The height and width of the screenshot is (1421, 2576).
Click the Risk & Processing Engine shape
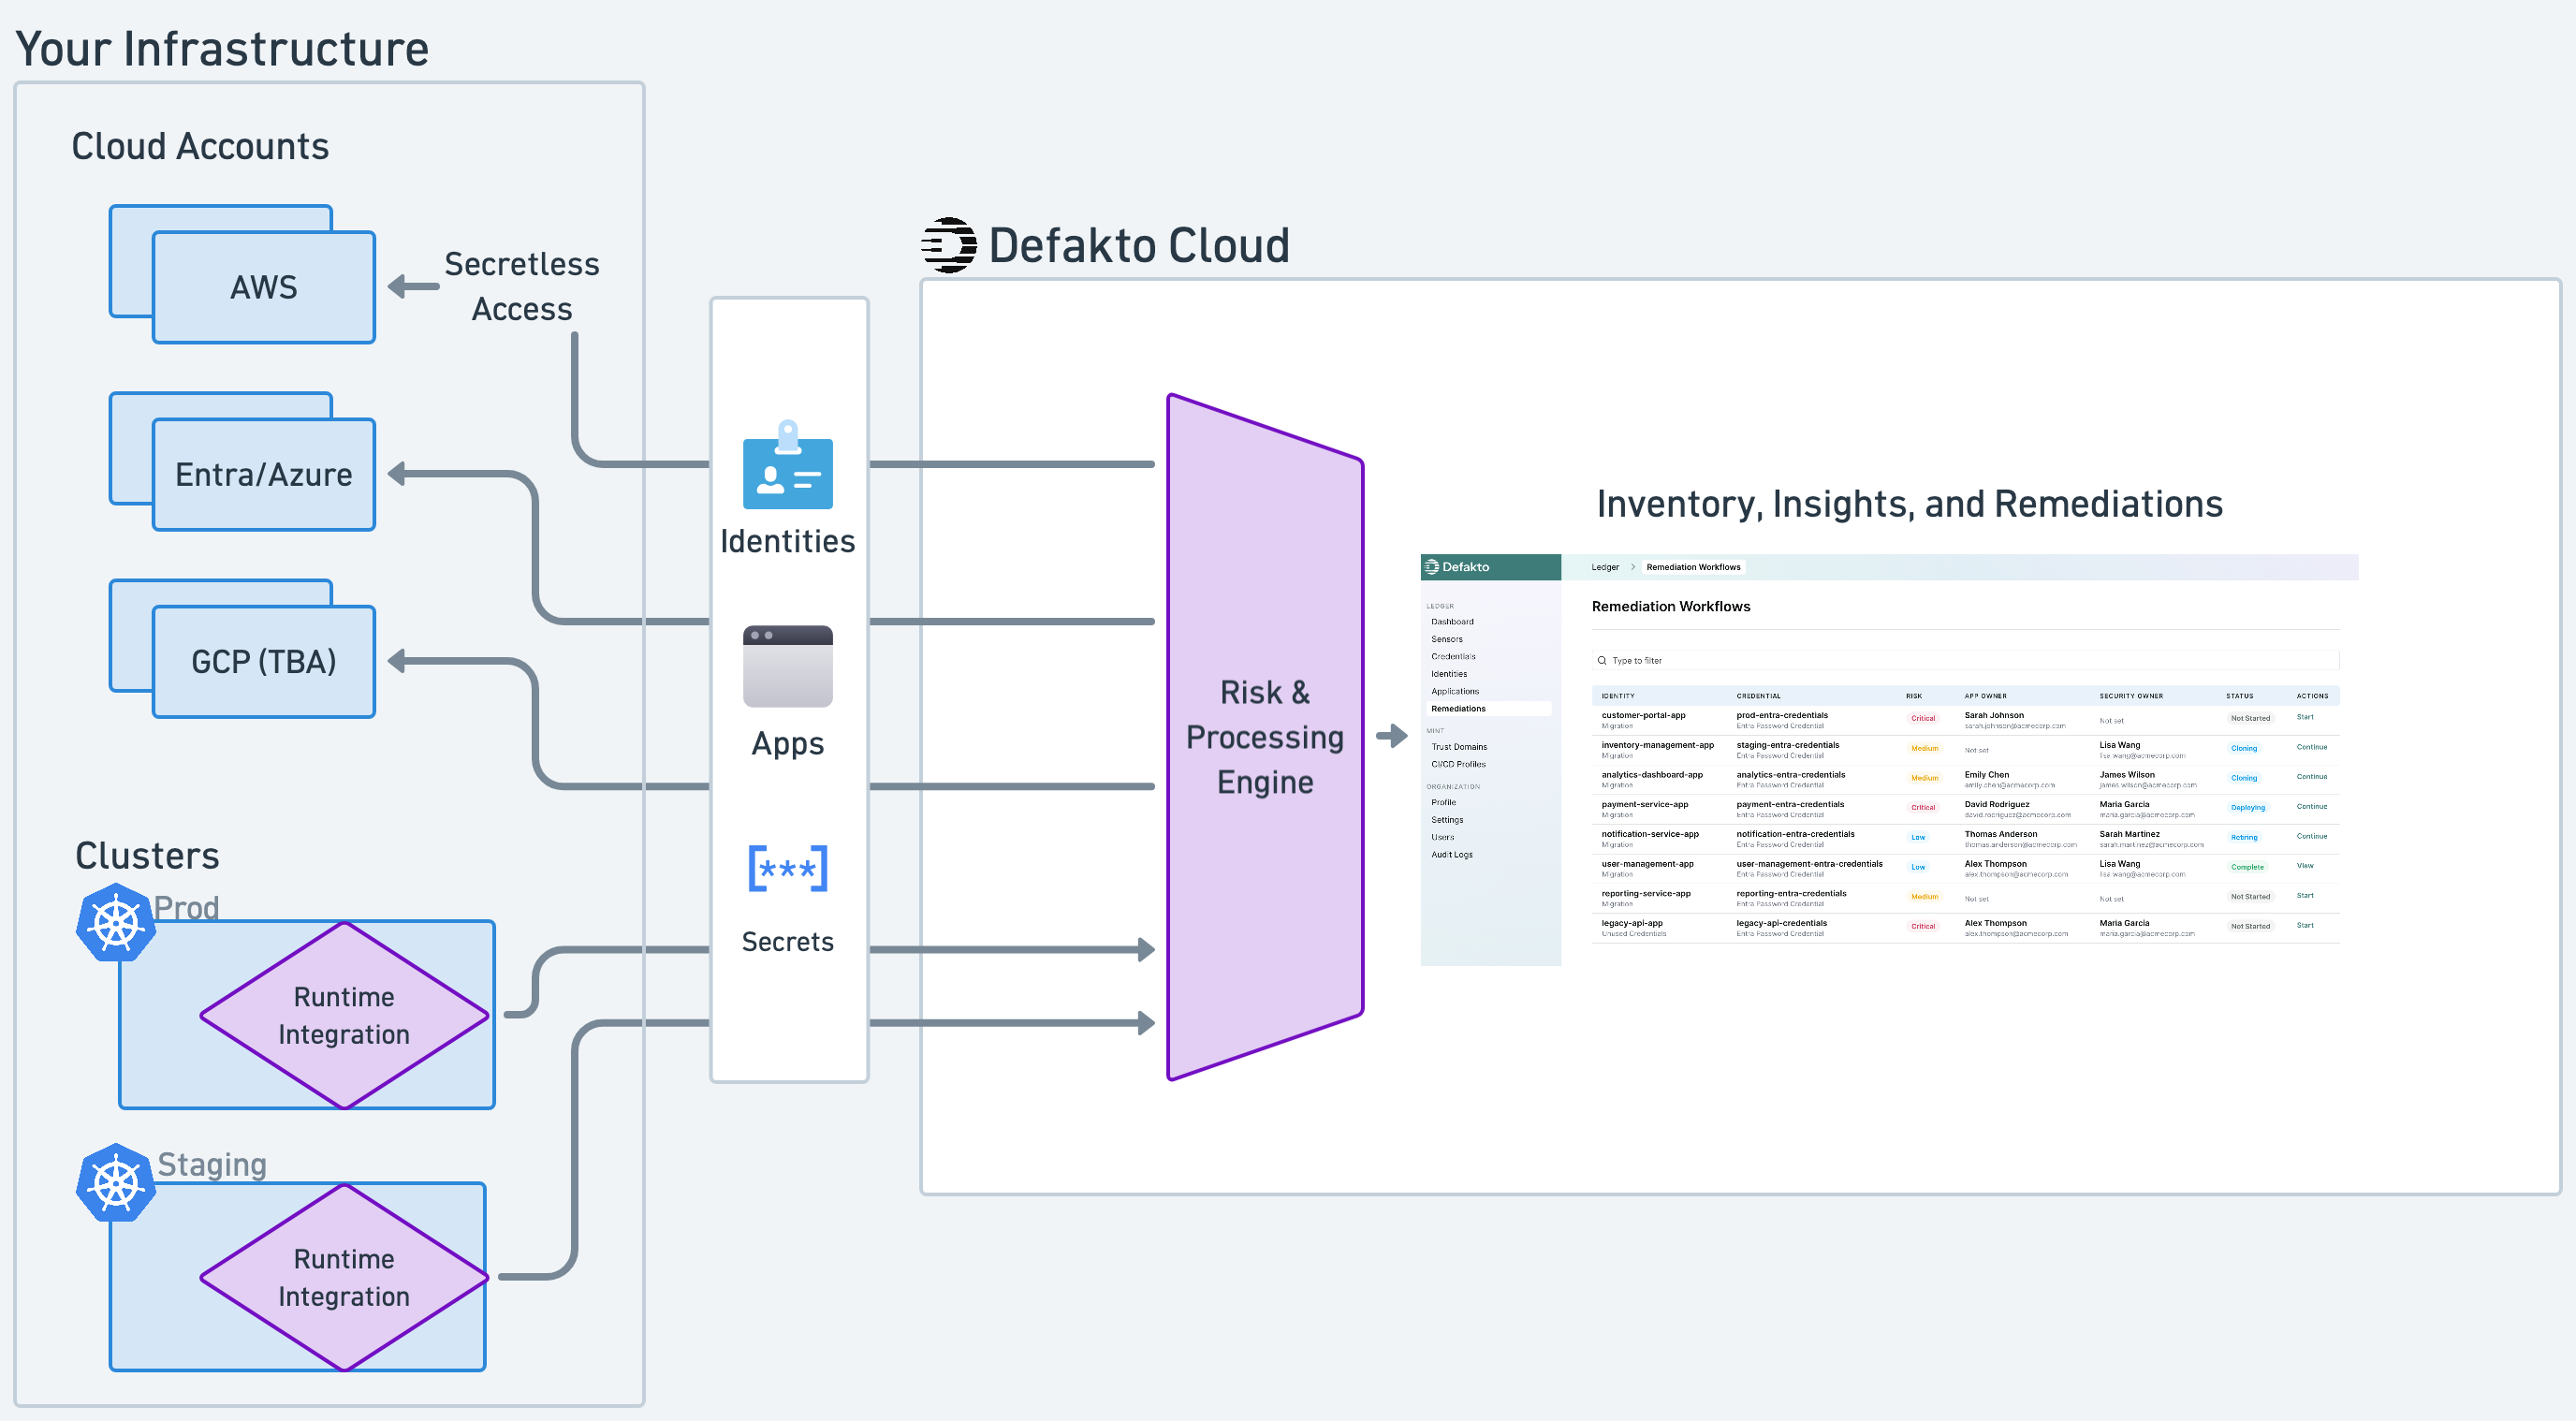(x=1265, y=737)
